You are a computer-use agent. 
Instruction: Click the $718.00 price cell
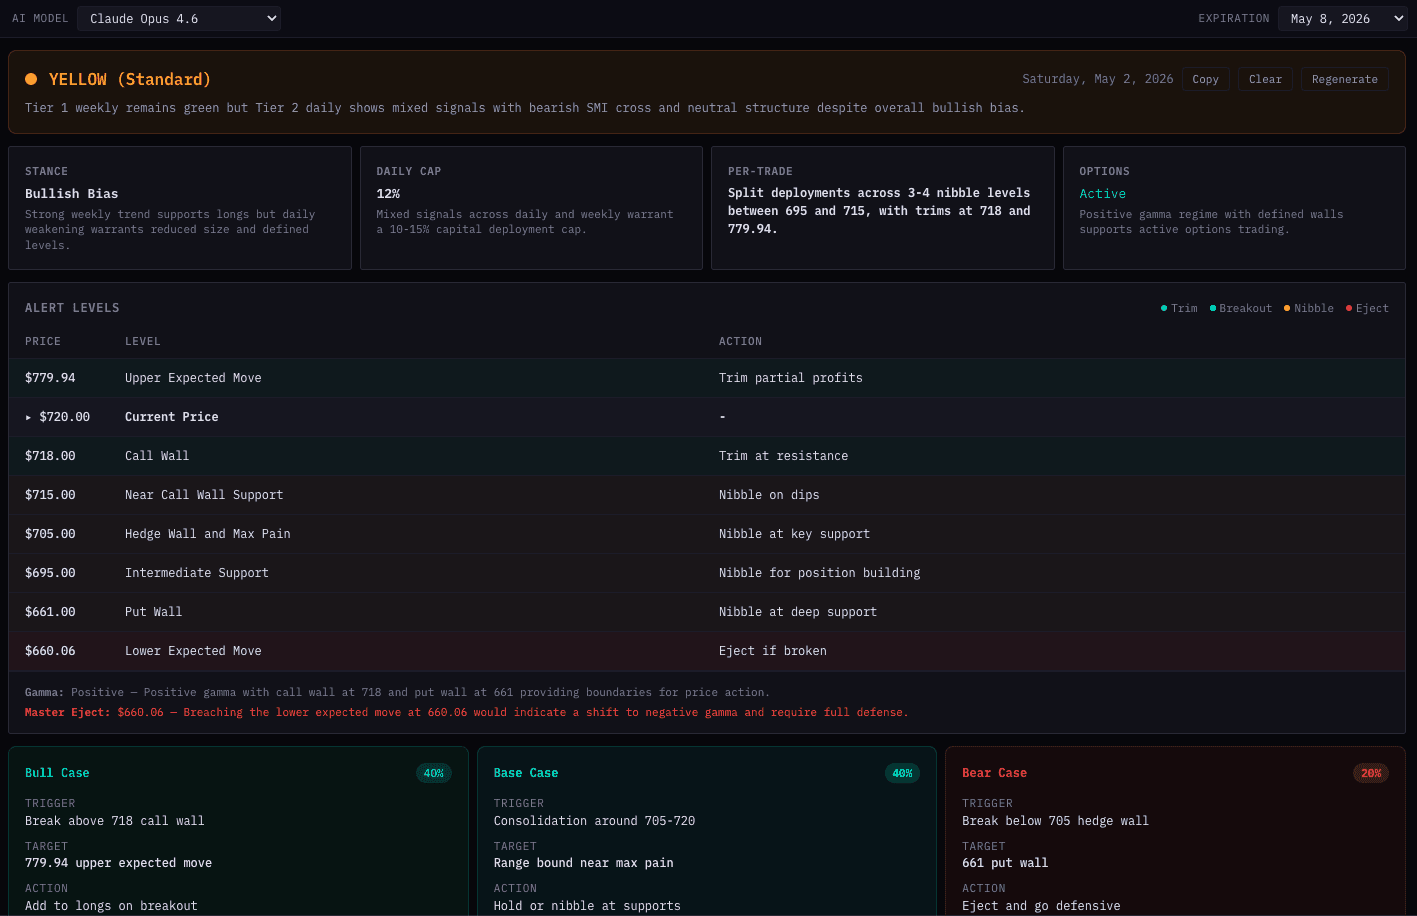click(x=50, y=456)
